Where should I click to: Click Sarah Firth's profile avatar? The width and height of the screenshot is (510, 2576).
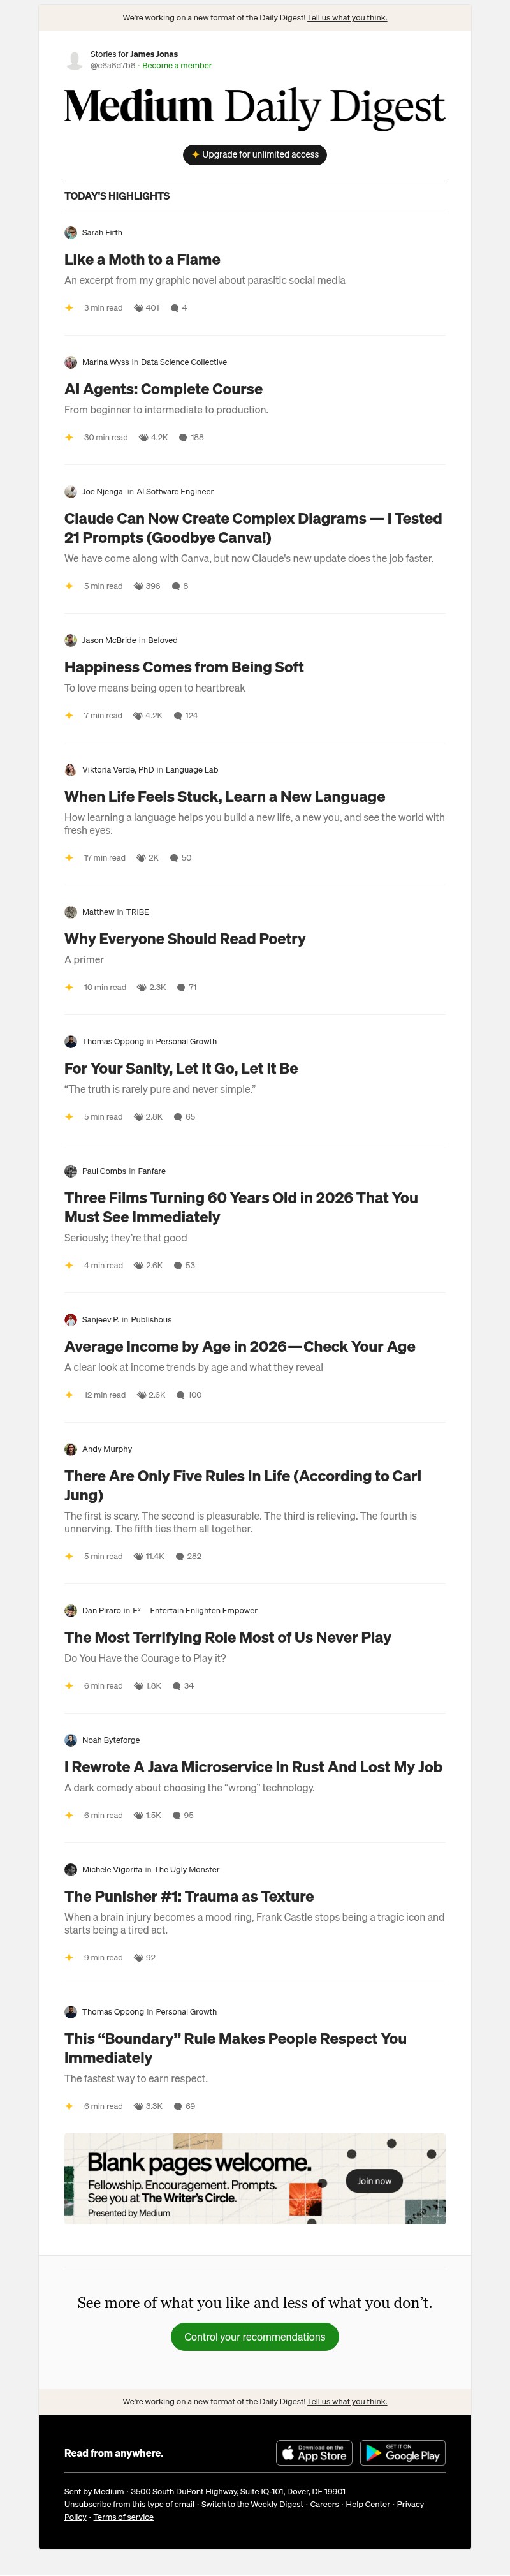[x=70, y=232]
